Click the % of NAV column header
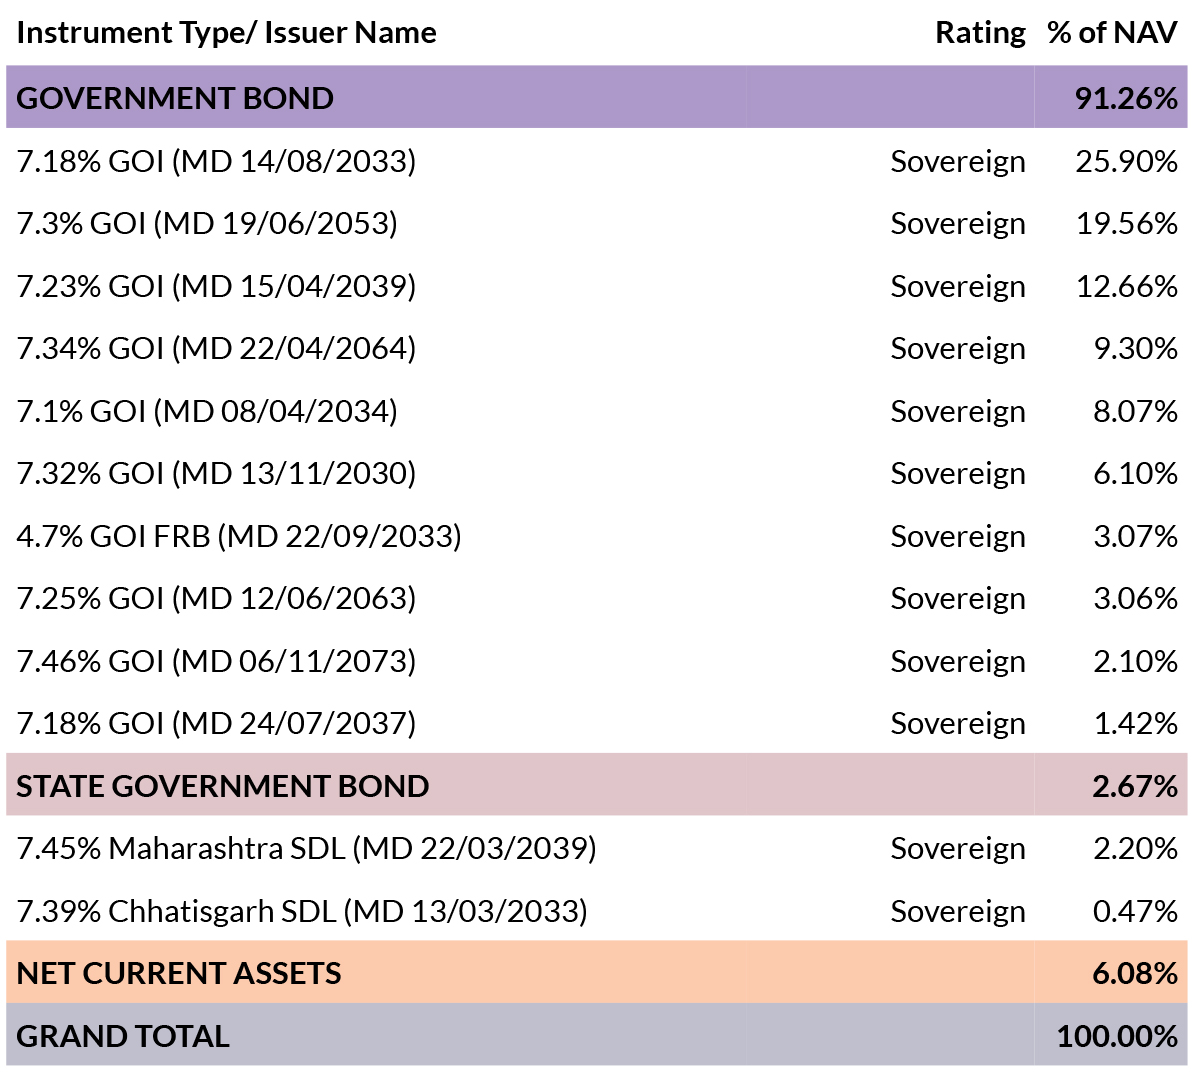The image size is (1200, 1077). click(x=1112, y=33)
